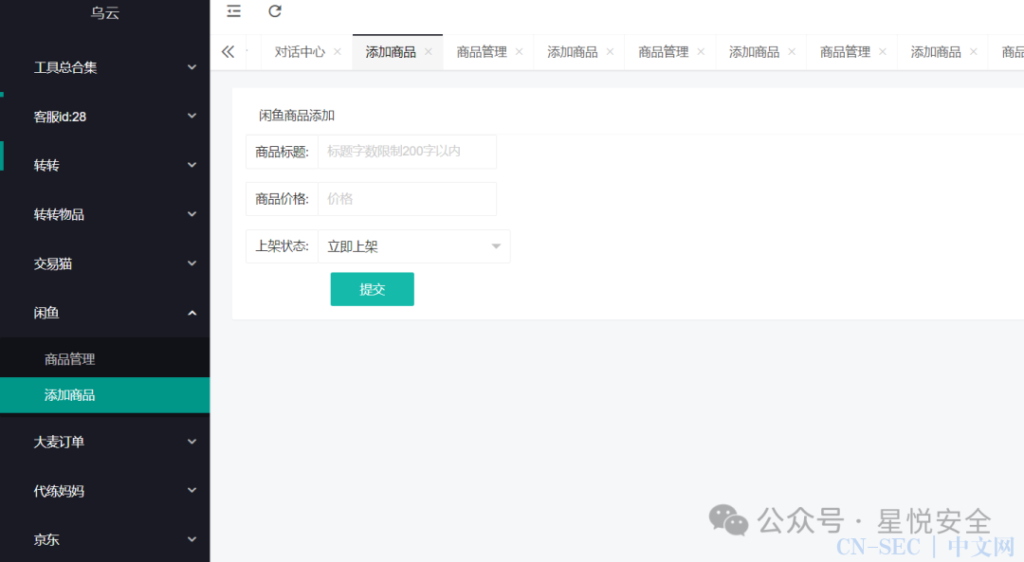Click the 乌云 logo text
Viewport: 1024px width, 562px height.
point(105,12)
